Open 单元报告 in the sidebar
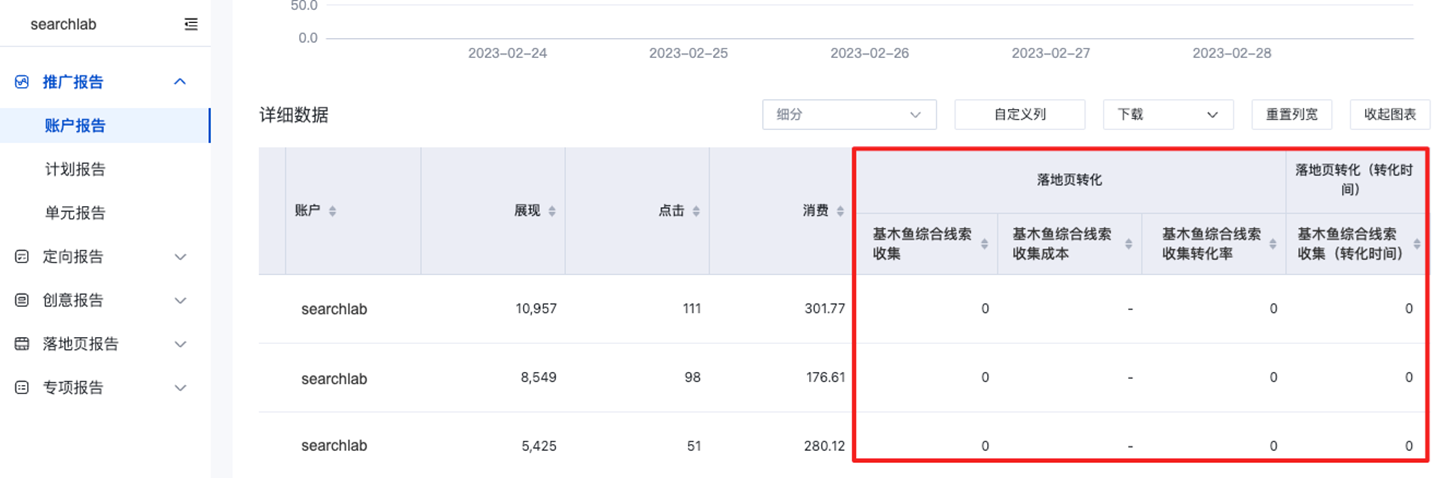Screen dimensions: 1446x478 [x=75, y=213]
